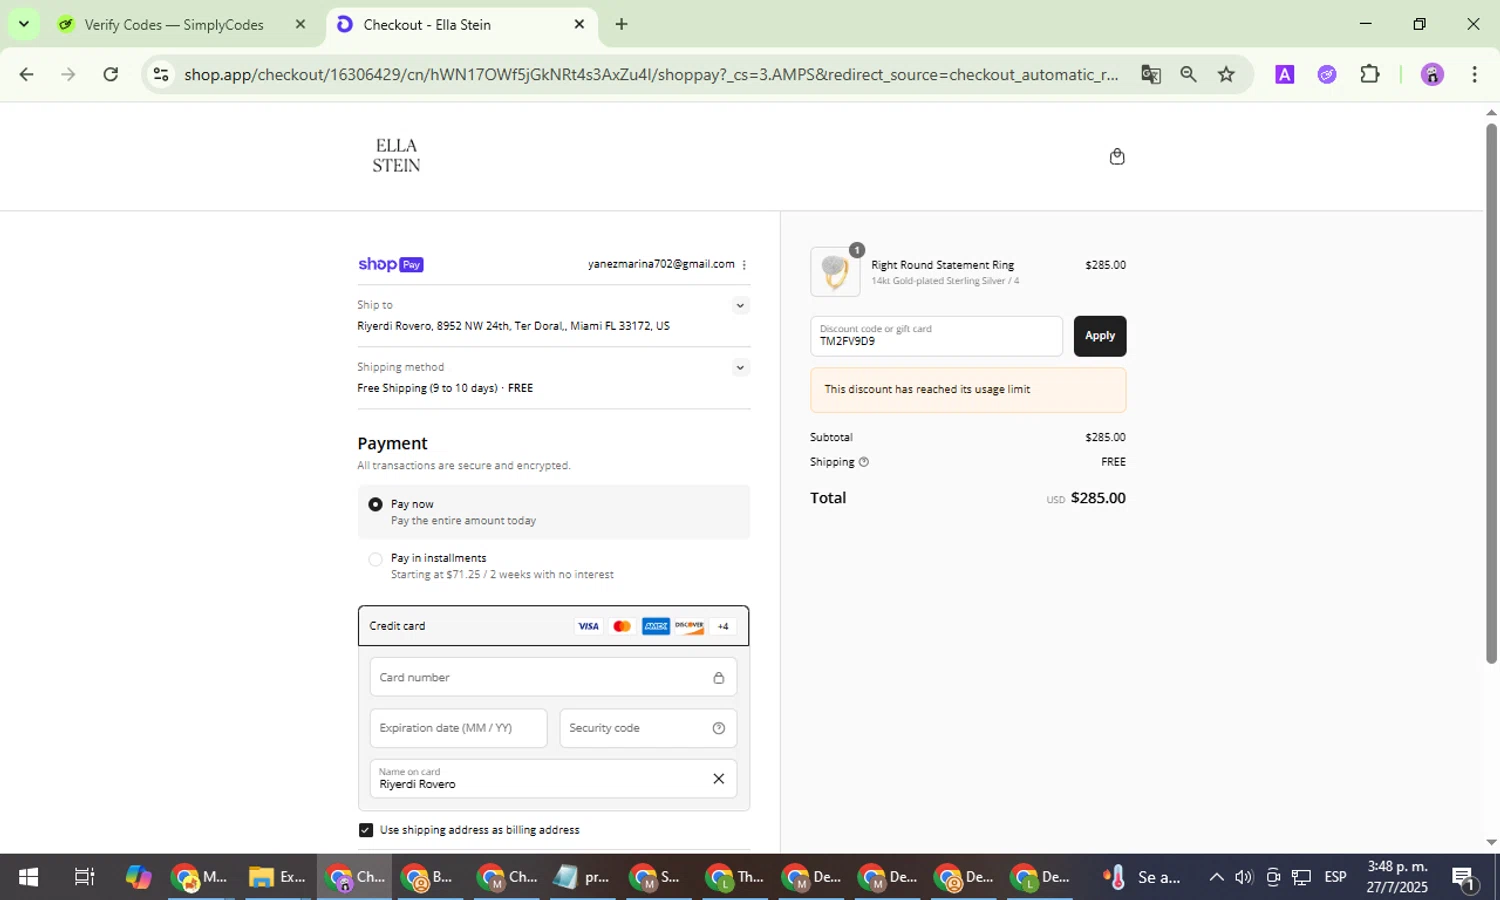This screenshot has height=900, width=1500.
Task: Close the Checkout - Ella Stein tab
Action: tap(579, 25)
